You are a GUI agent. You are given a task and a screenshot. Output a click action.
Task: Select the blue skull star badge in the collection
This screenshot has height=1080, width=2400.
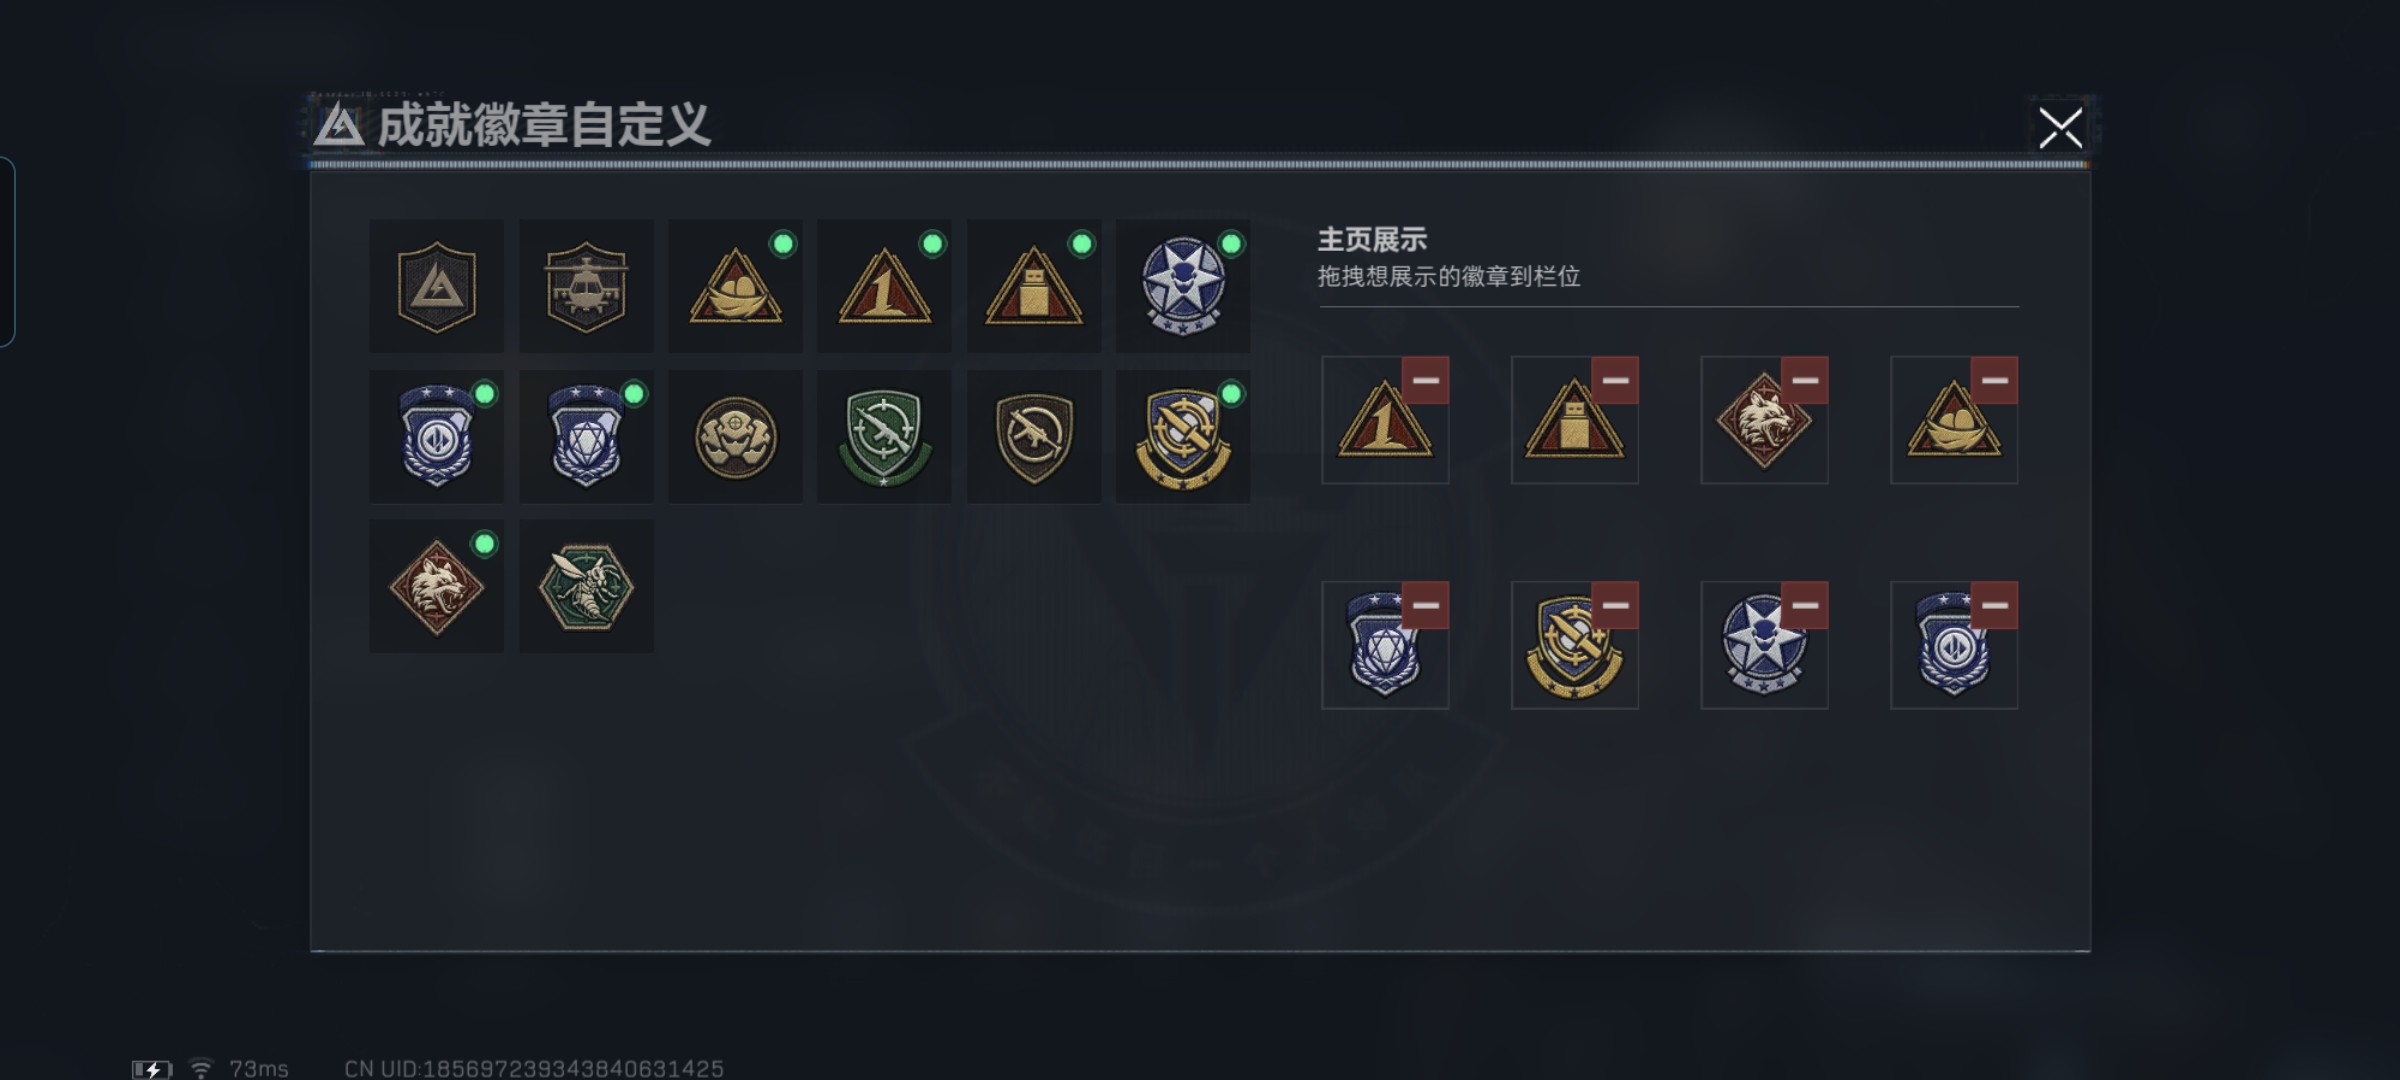click(1183, 286)
